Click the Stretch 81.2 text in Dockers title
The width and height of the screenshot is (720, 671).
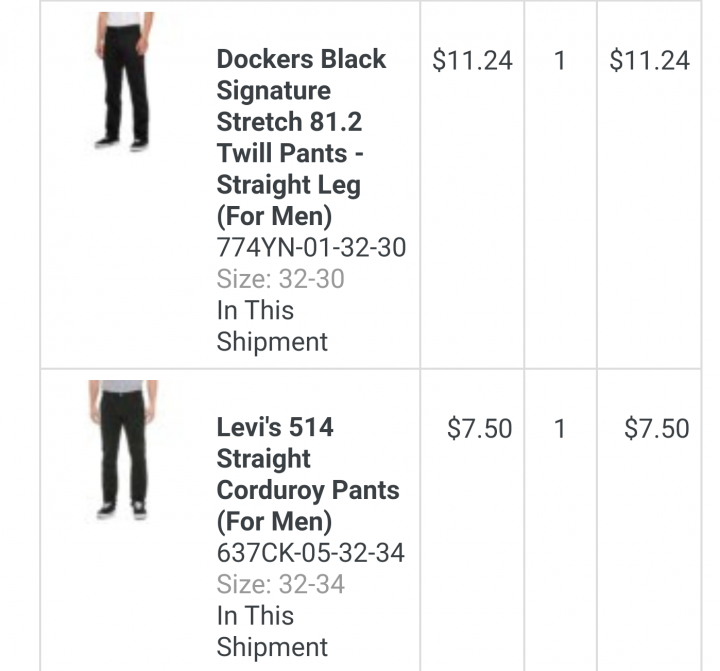tap(289, 122)
